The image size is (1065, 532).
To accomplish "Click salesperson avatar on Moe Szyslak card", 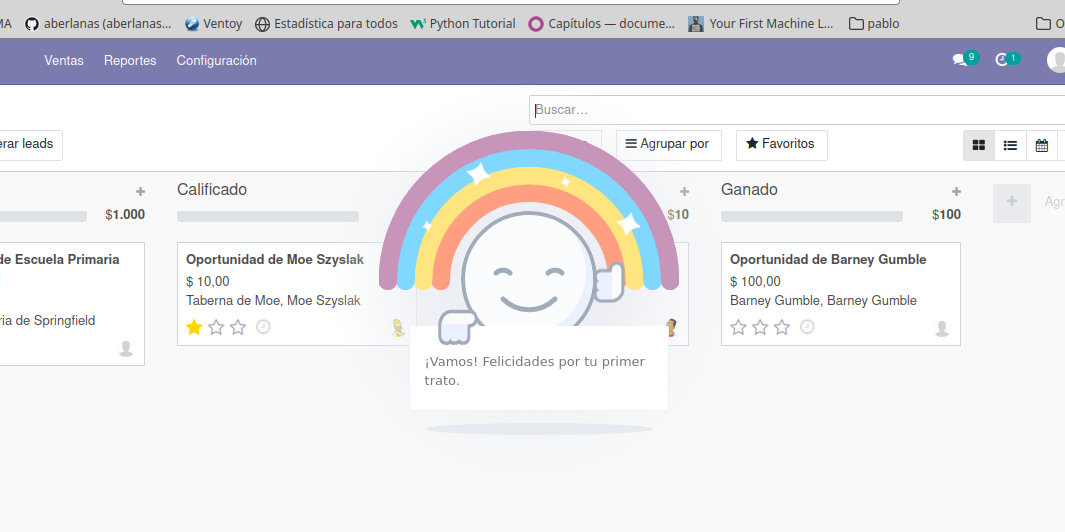I will pos(399,327).
